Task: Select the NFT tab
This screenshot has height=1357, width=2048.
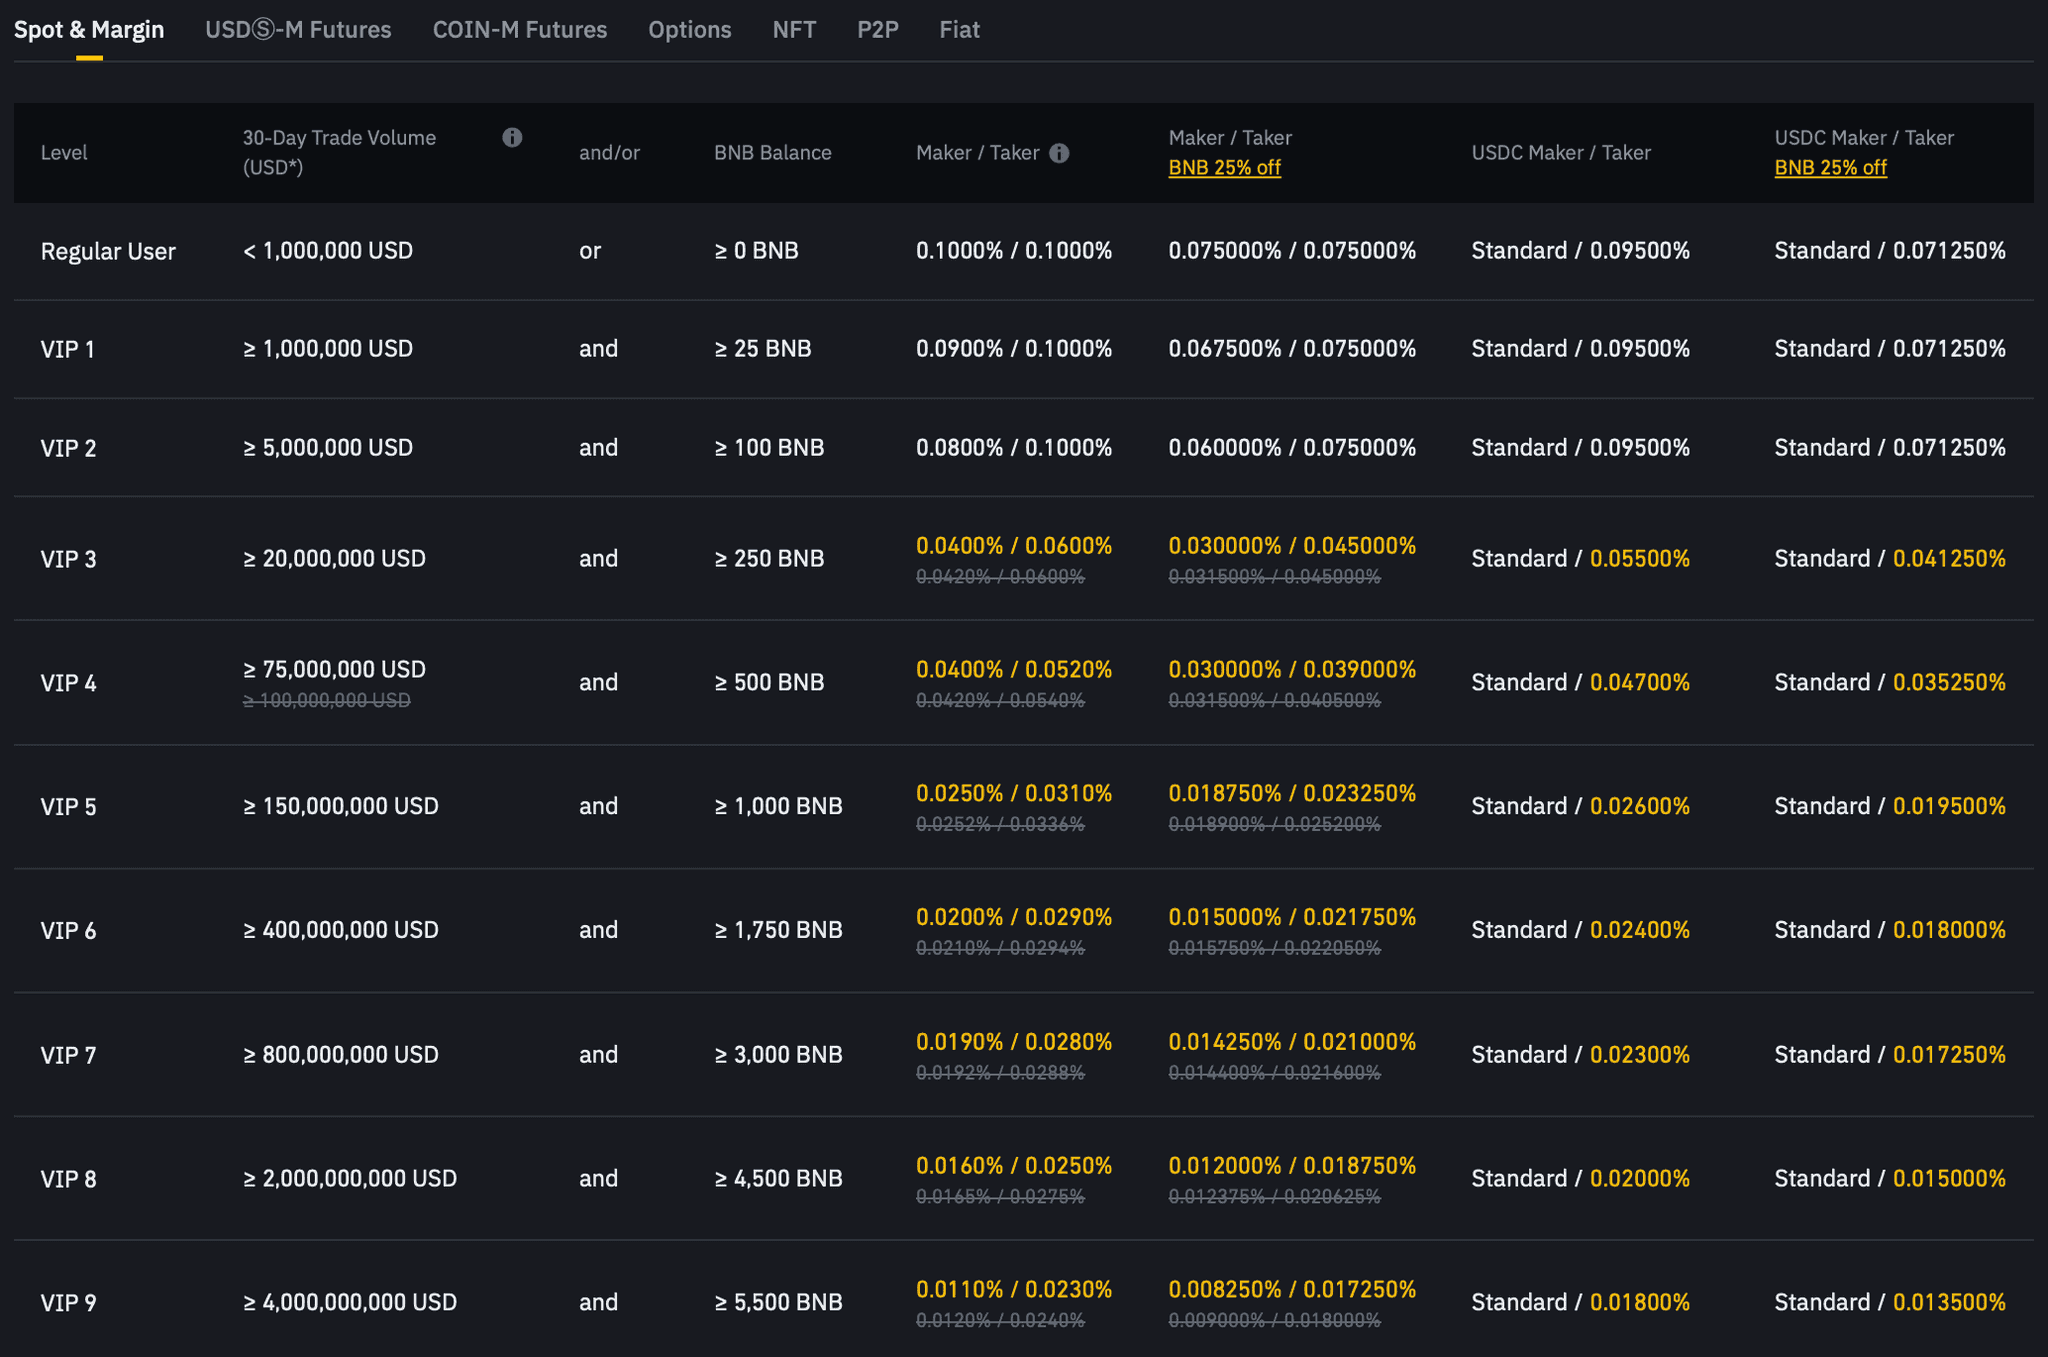Action: click(793, 30)
